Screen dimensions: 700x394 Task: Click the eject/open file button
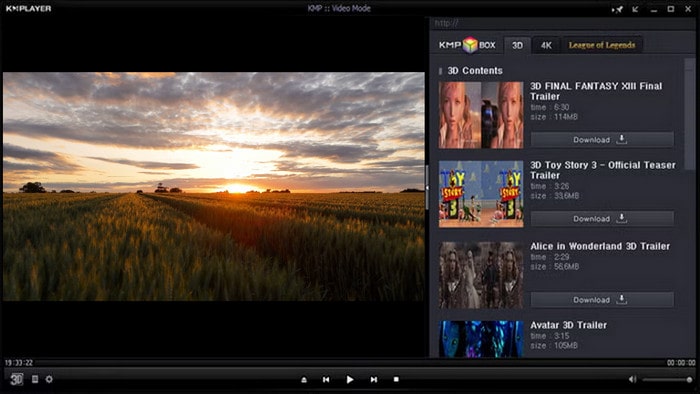coord(304,380)
